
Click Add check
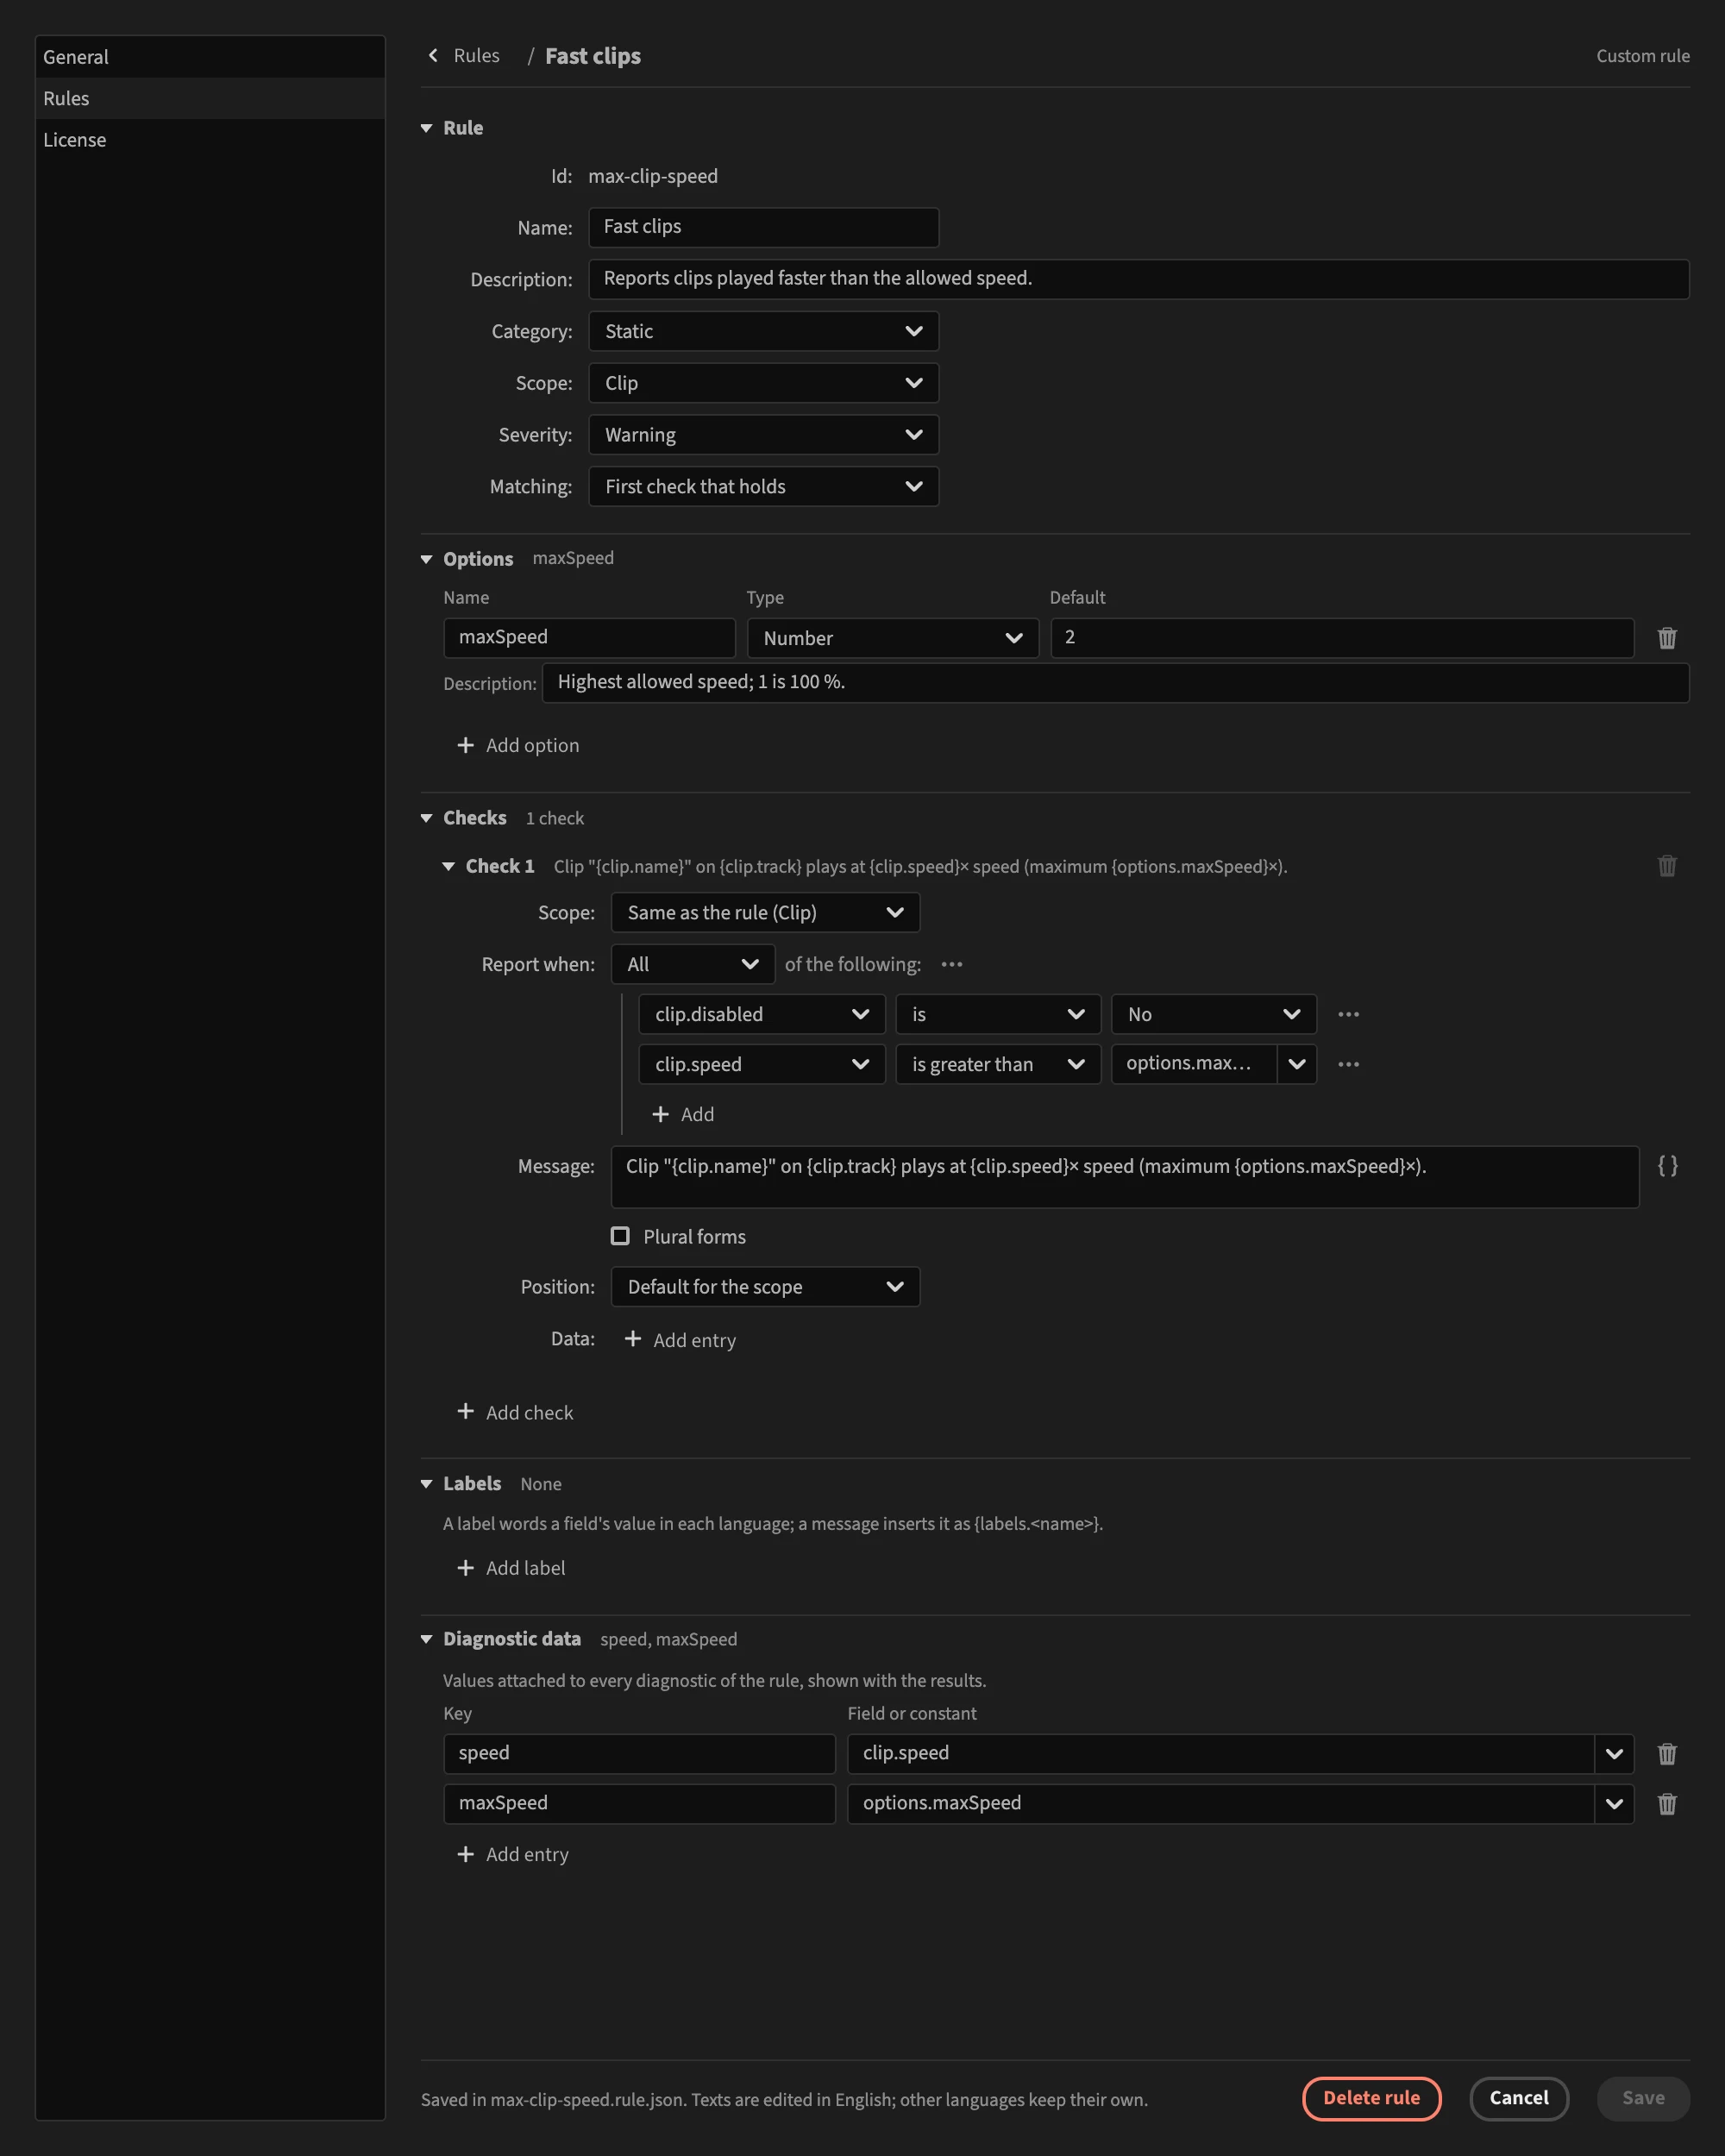pyautogui.click(x=515, y=1412)
